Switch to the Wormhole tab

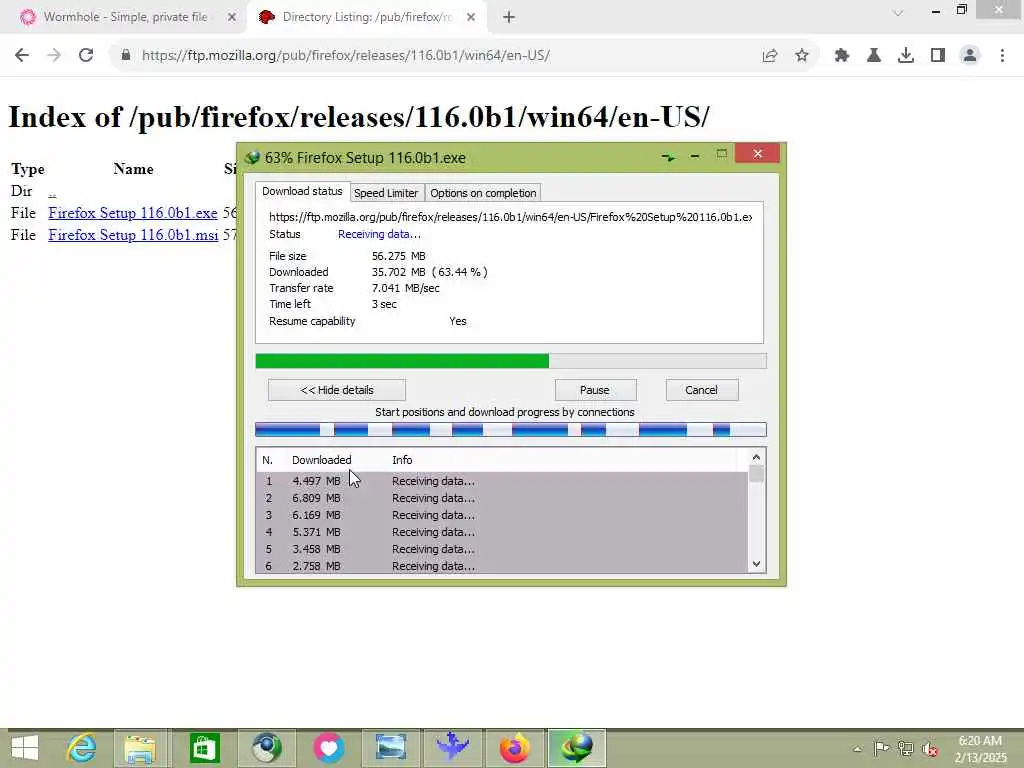125,18
